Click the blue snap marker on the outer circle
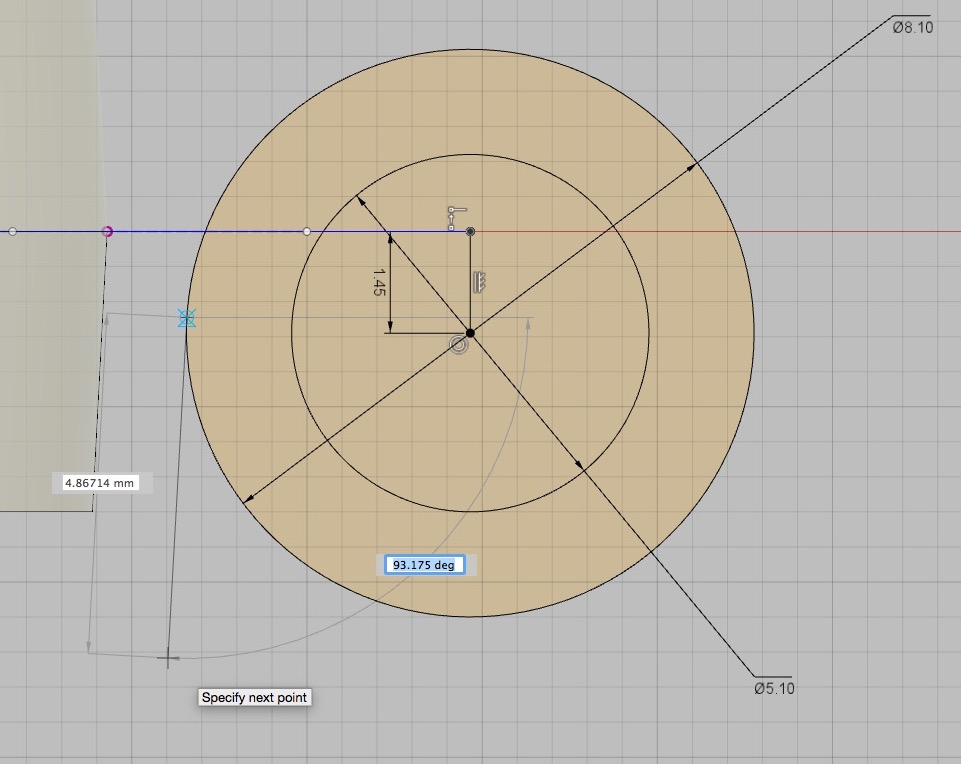 pyautogui.click(x=187, y=318)
